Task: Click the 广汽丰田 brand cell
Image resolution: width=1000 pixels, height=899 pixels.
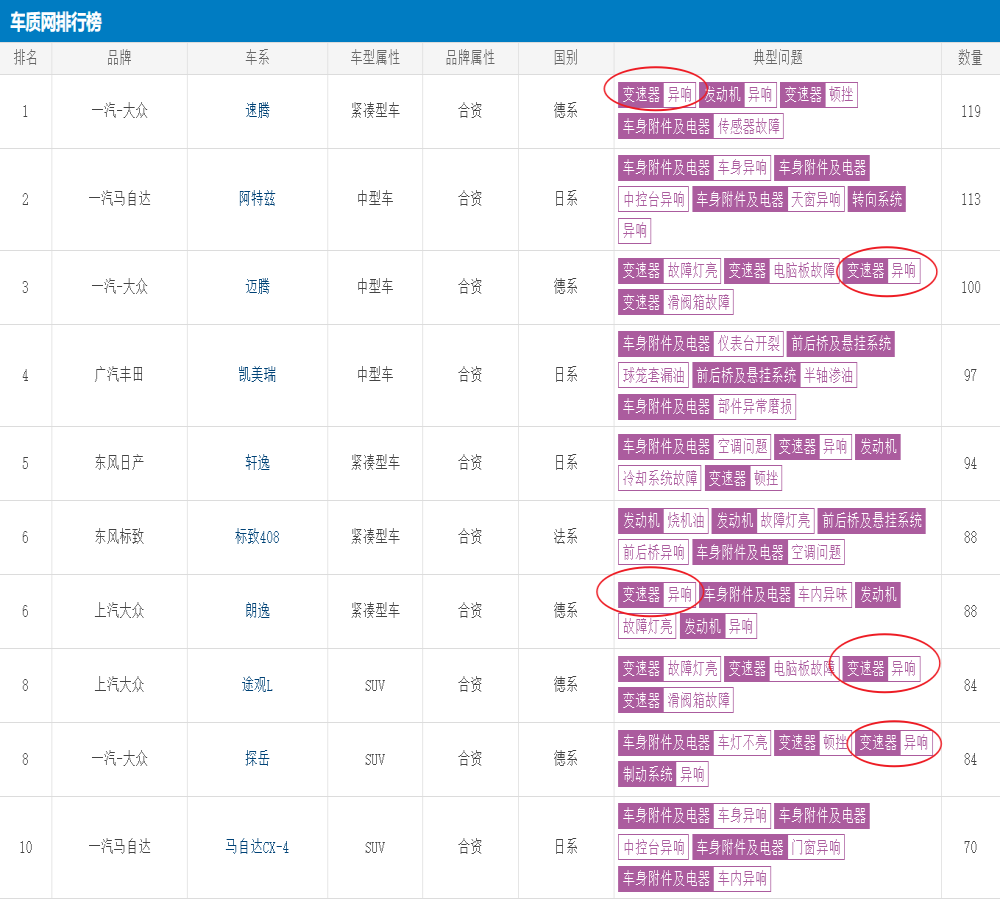Action: point(119,375)
